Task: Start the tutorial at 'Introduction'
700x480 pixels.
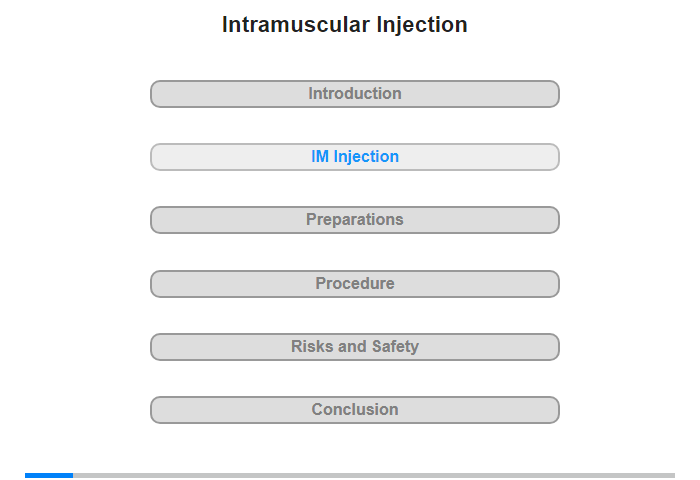Action: (x=354, y=94)
